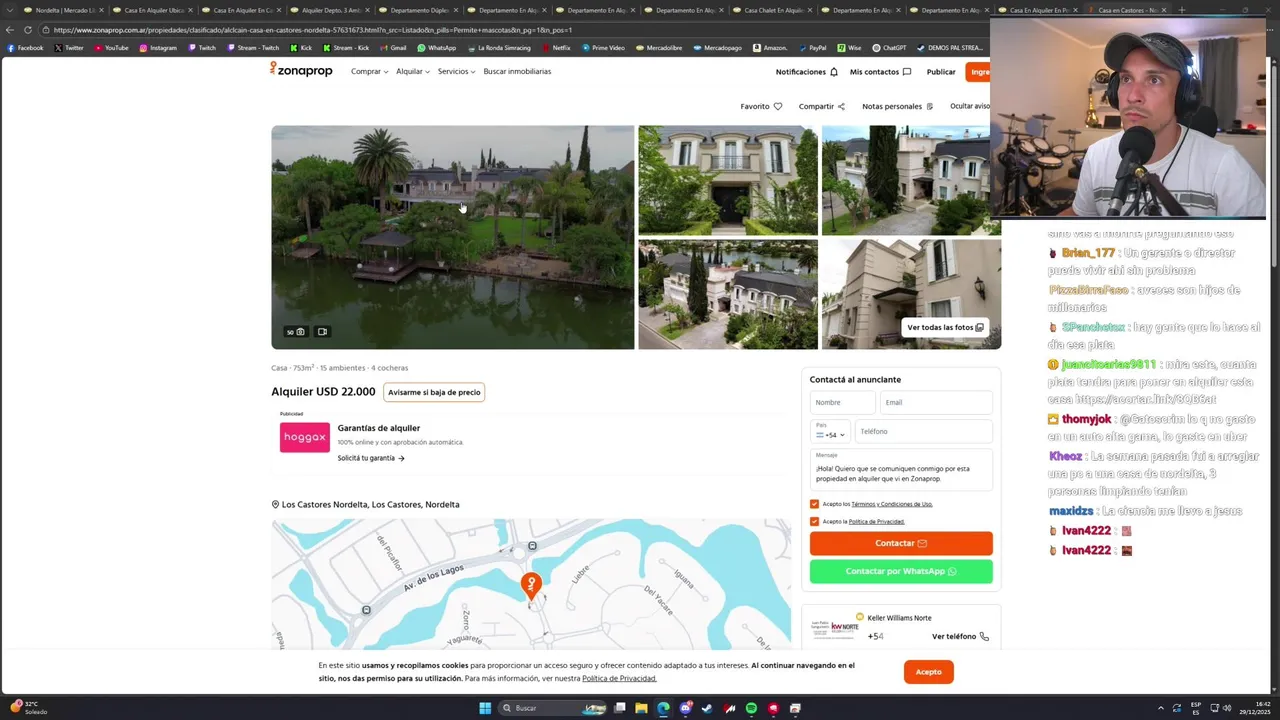This screenshot has height=720, width=1280.
Task: Open the YouTube bookmark
Action: [110, 48]
